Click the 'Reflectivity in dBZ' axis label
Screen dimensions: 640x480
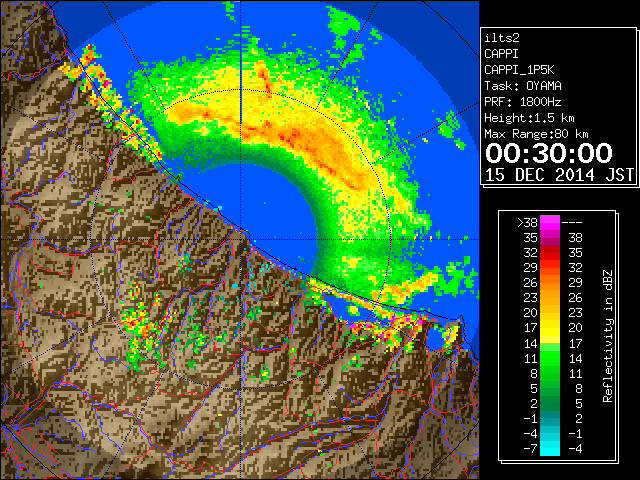click(x=608, y=336)
